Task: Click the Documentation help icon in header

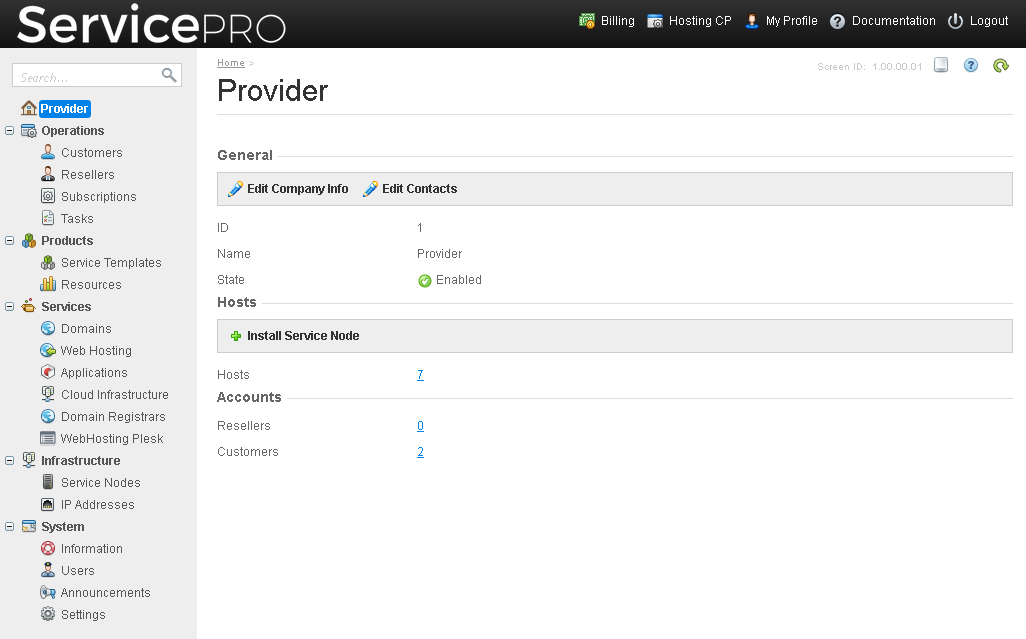Action: click(x=837, y=21)
